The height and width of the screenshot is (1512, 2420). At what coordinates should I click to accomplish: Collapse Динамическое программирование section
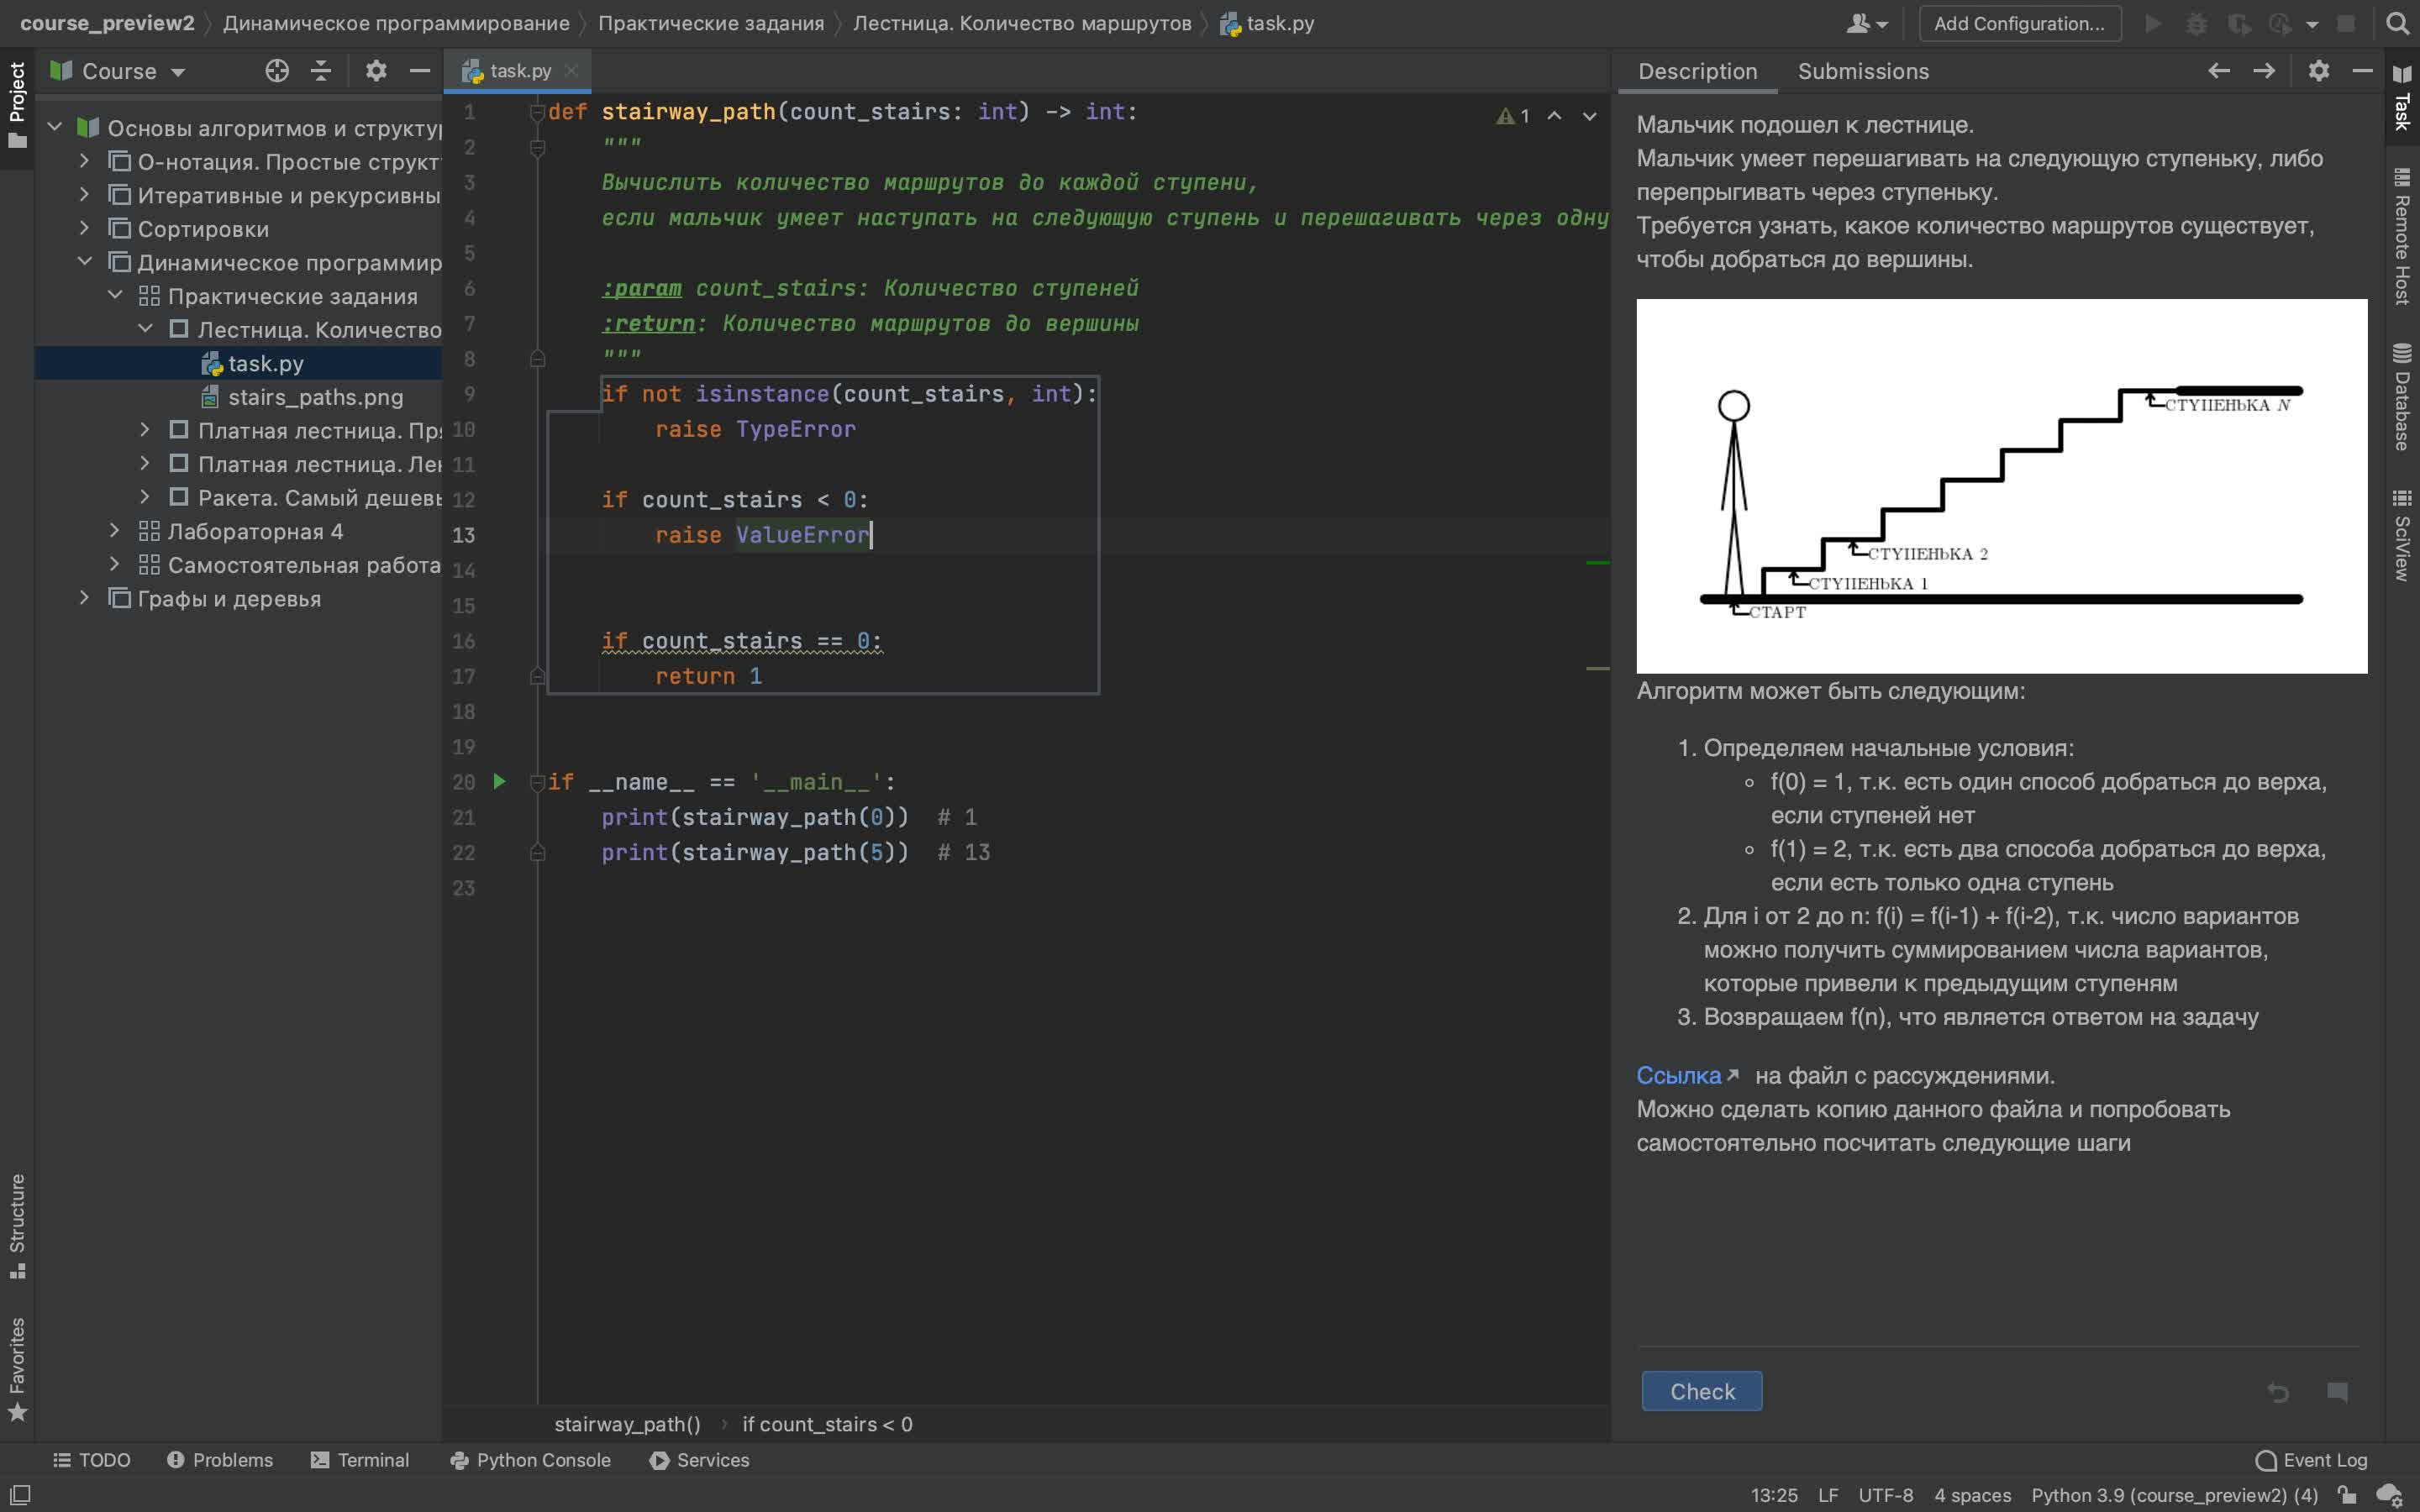pos(85,261)
